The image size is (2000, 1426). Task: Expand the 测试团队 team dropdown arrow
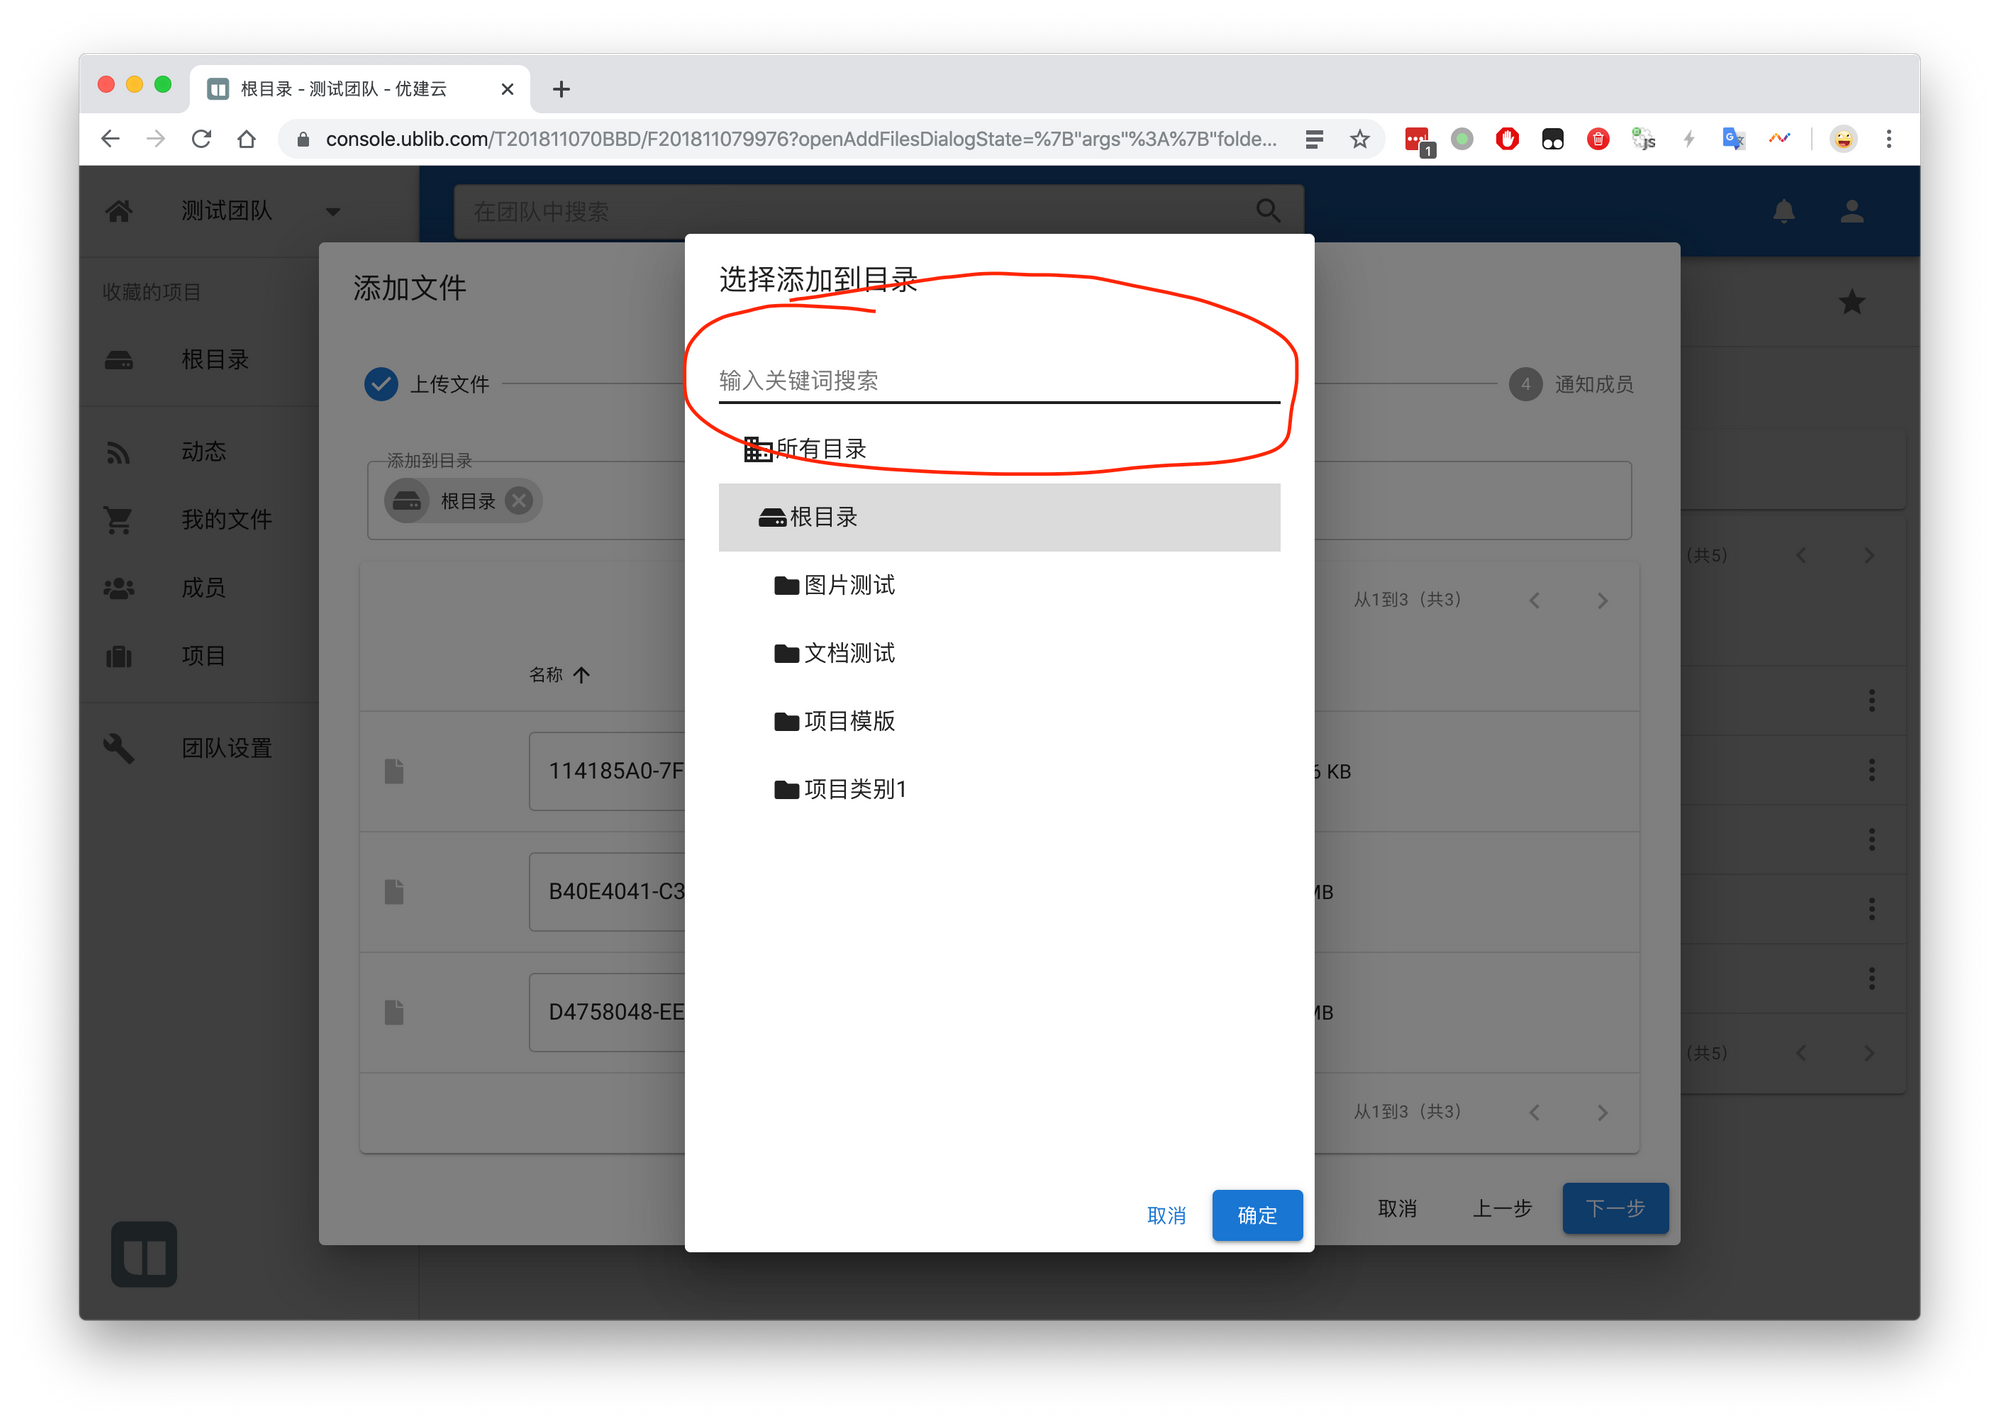pos(333,211)
